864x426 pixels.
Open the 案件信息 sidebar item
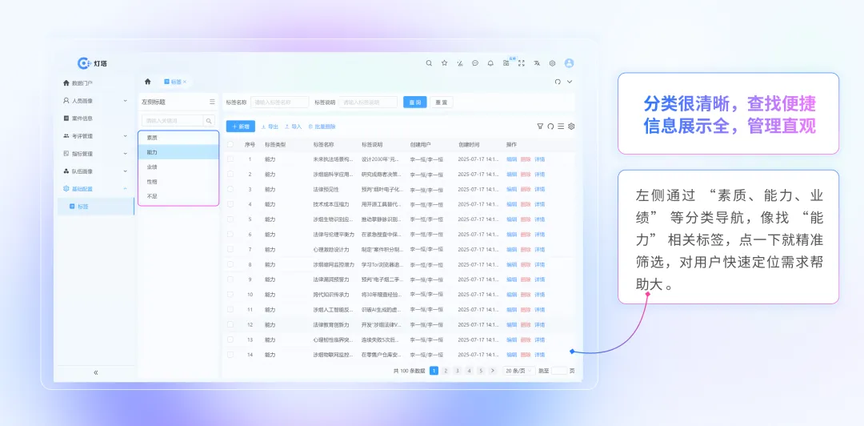[95, 118]
